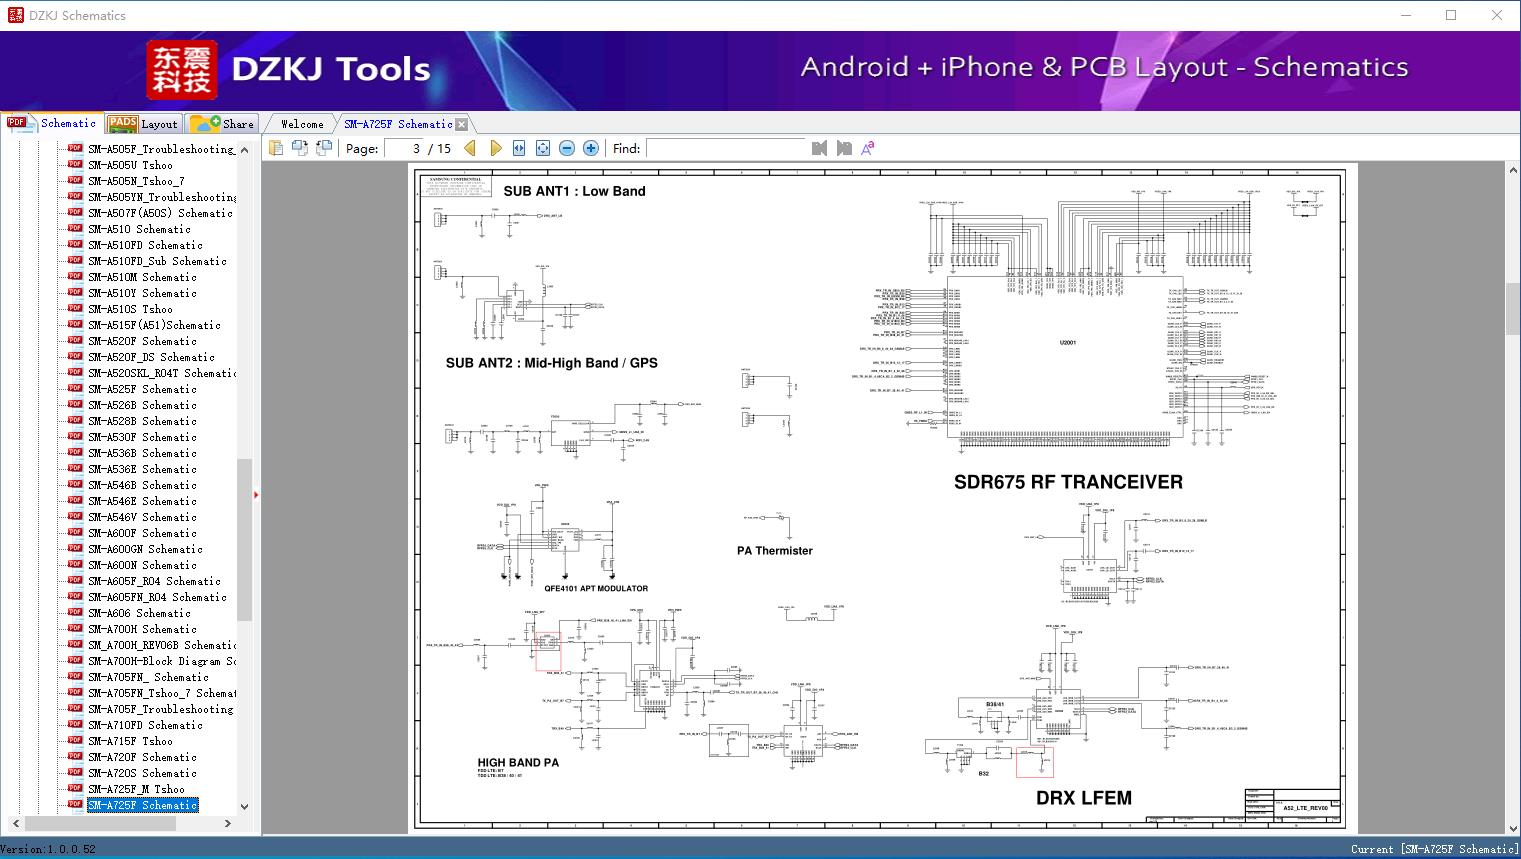The height and width of the screenshot is (859, 1521).
Task: Click the find previous icon
Action: click(820, 148)
